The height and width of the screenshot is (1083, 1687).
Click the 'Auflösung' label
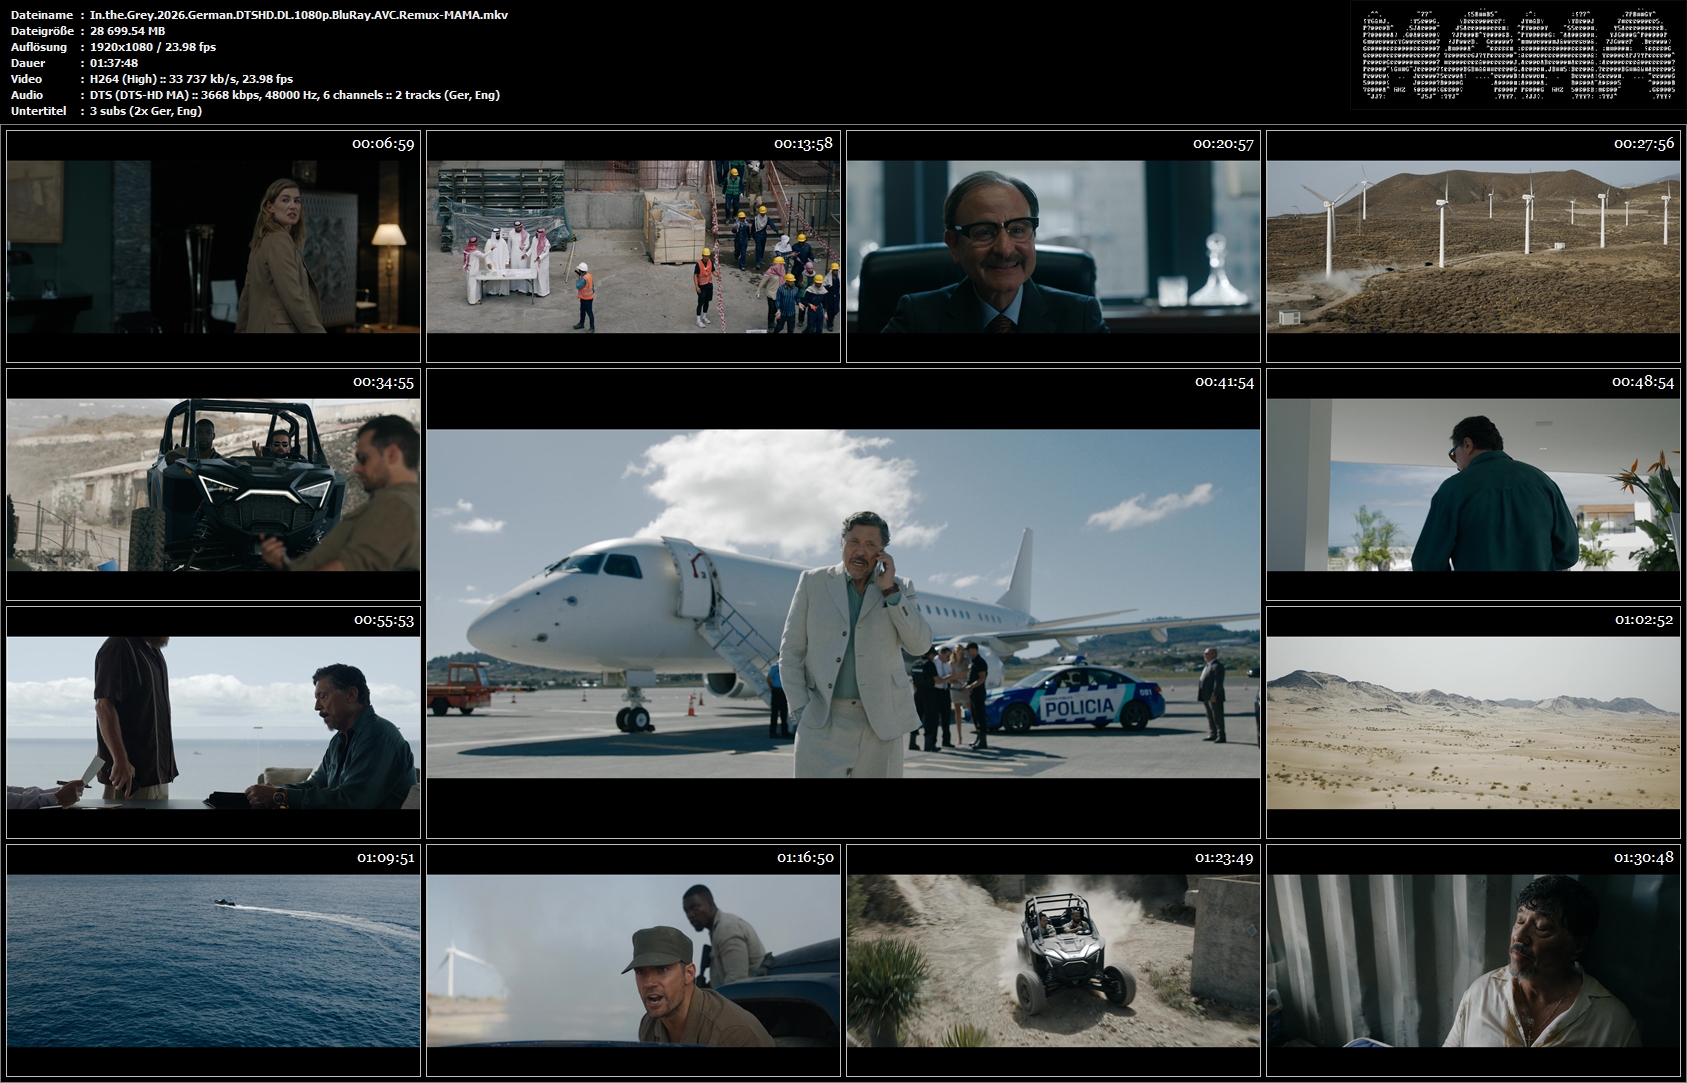pyautogui.click(x=39, y=47)
